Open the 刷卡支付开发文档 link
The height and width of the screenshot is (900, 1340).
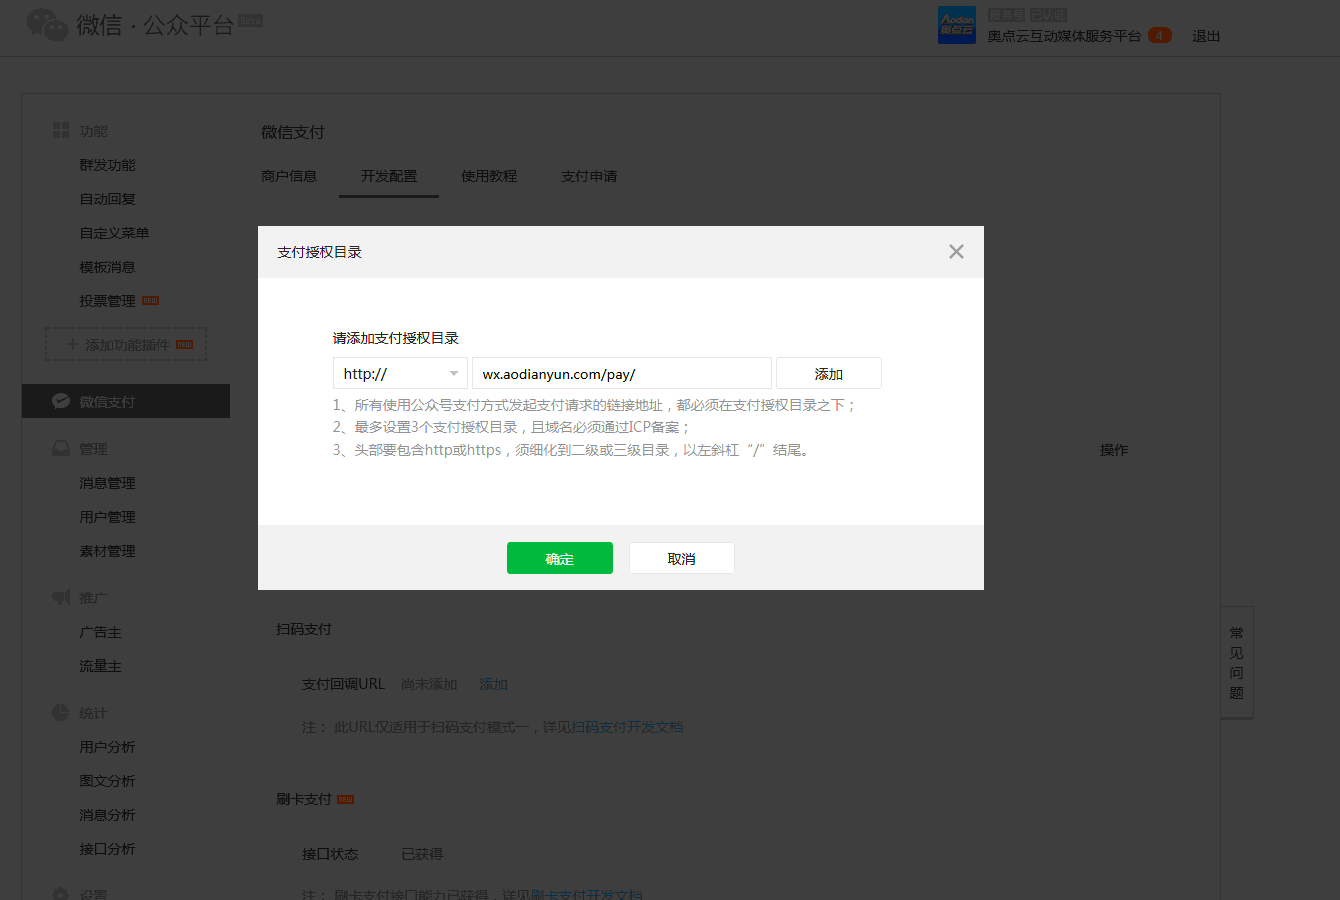pyautogui.click(x=586, y=894)
